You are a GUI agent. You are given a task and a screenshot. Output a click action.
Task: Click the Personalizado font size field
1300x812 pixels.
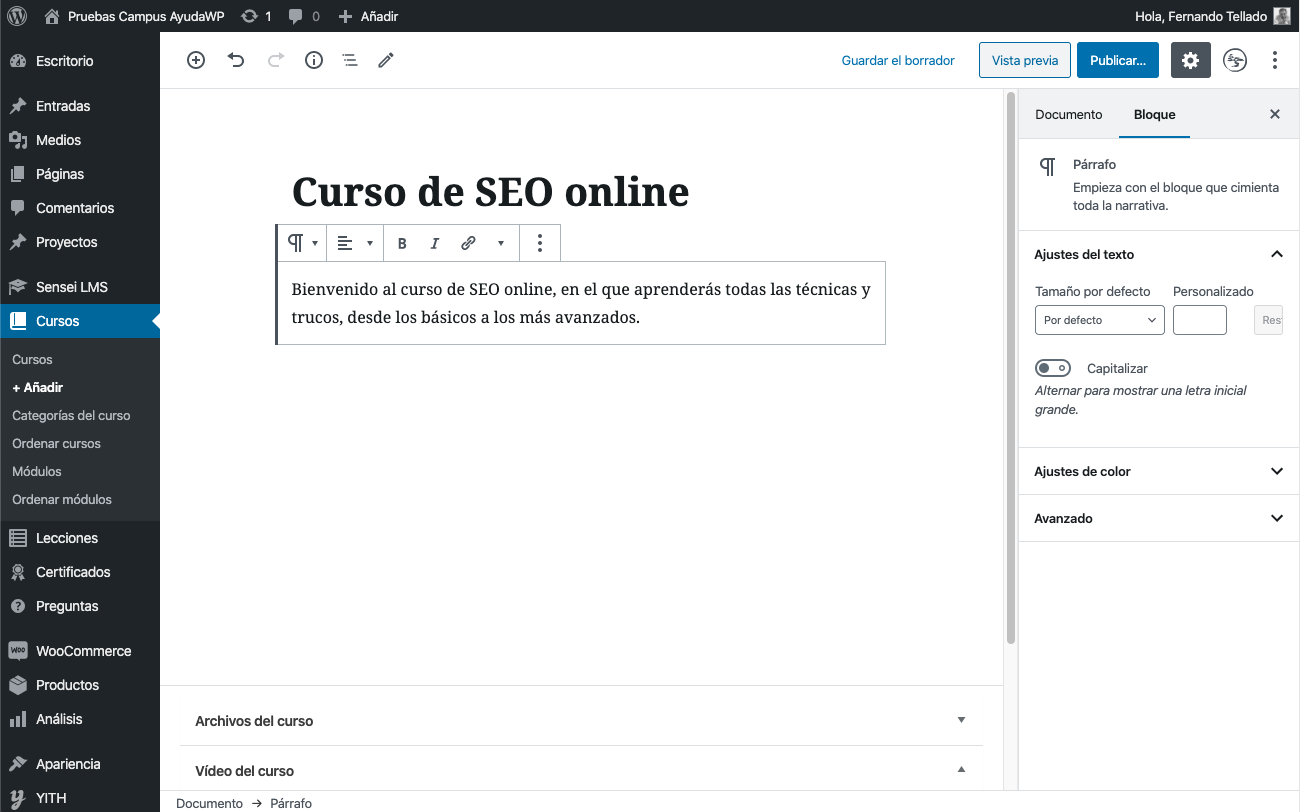1199,320
